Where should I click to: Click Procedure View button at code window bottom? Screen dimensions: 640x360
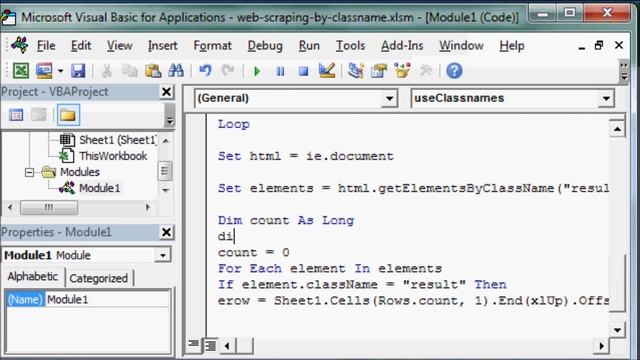(193, 345)
